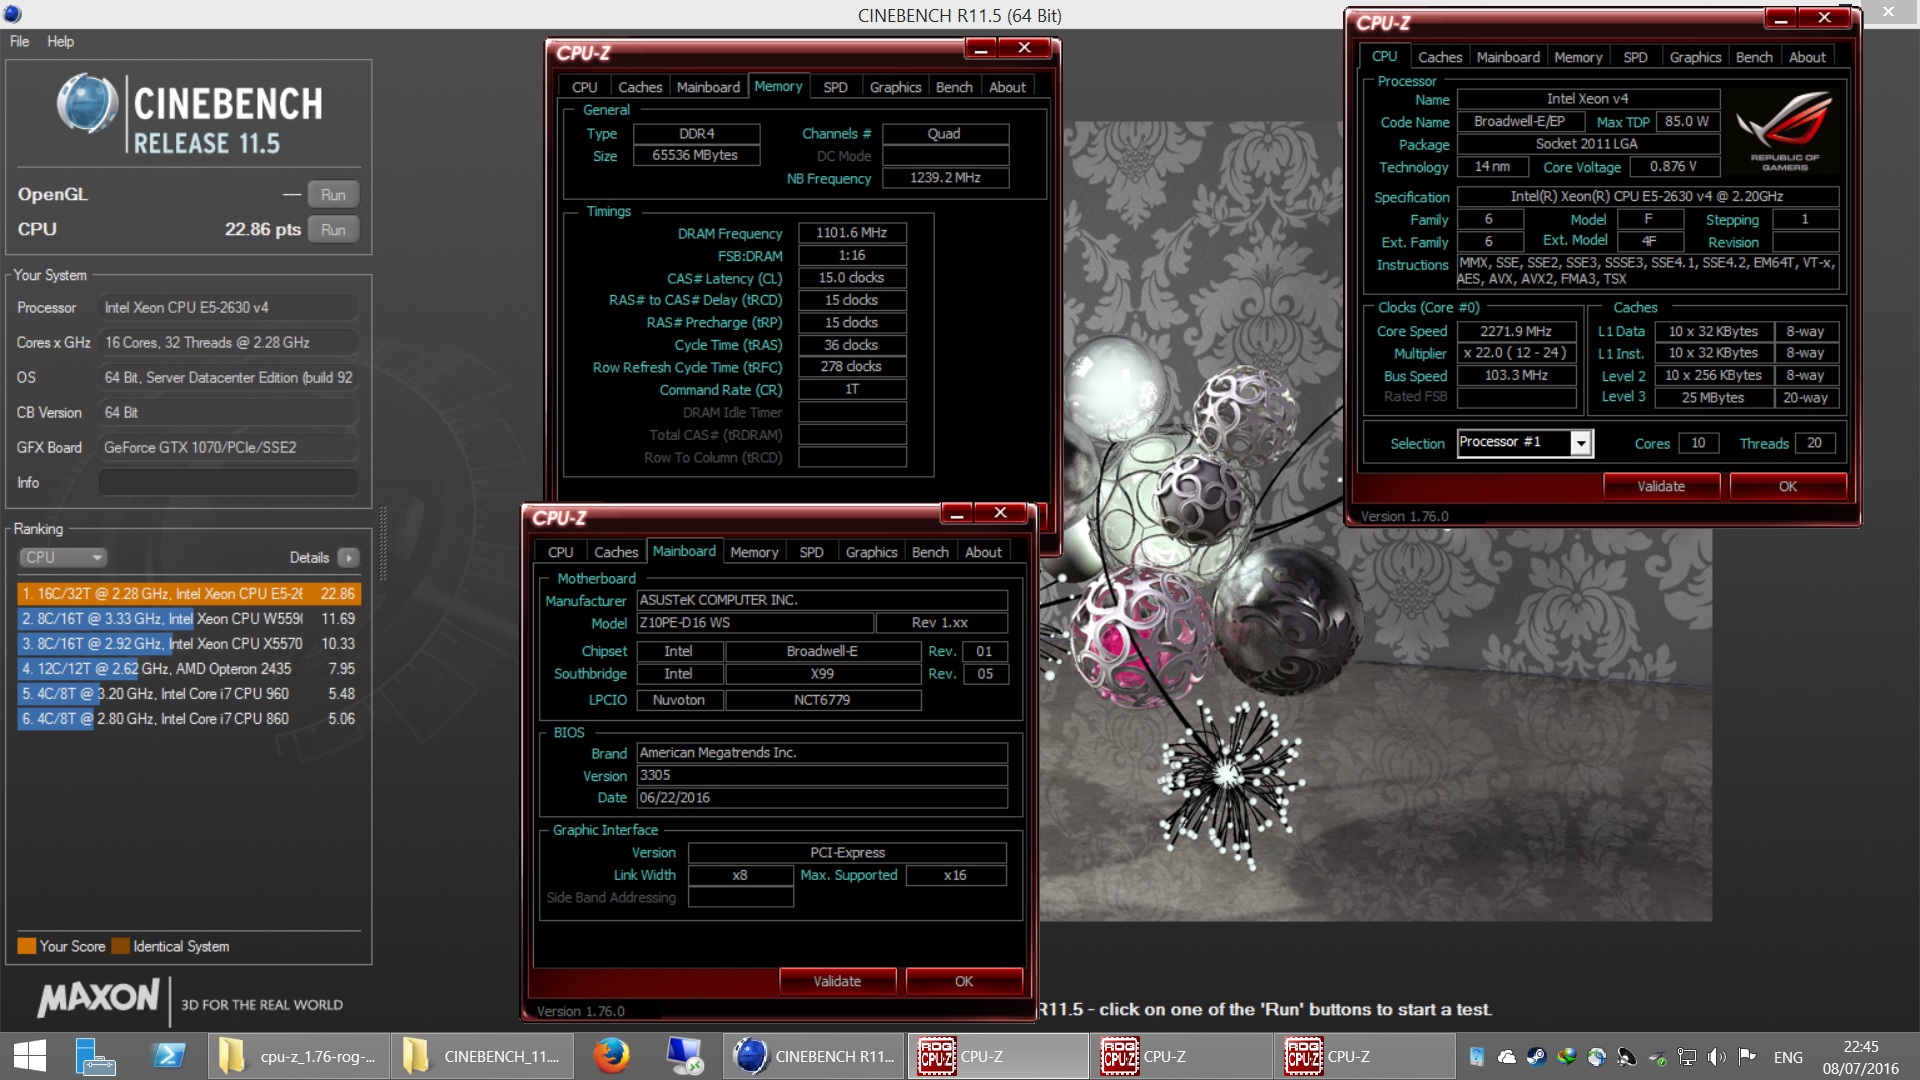Launch Firefox from the taskbar

pyautogui.click(x=610, y=1056)
